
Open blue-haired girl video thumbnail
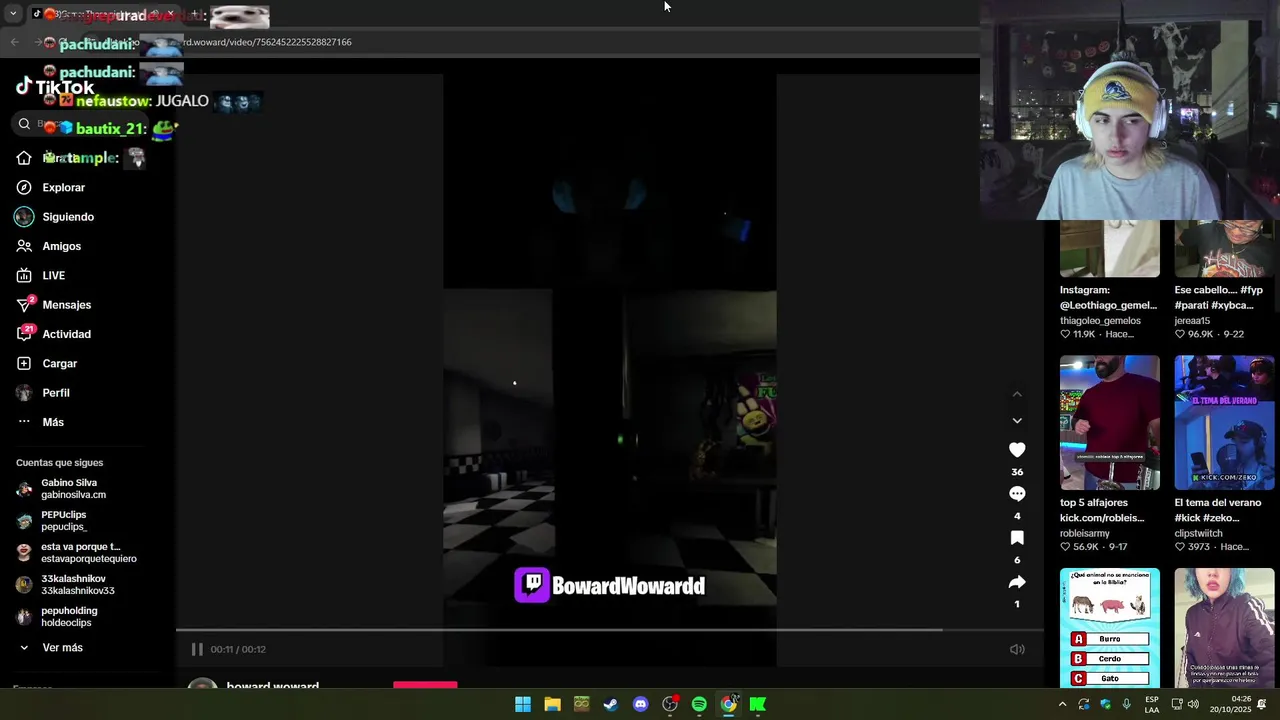tap(1224, 628)
